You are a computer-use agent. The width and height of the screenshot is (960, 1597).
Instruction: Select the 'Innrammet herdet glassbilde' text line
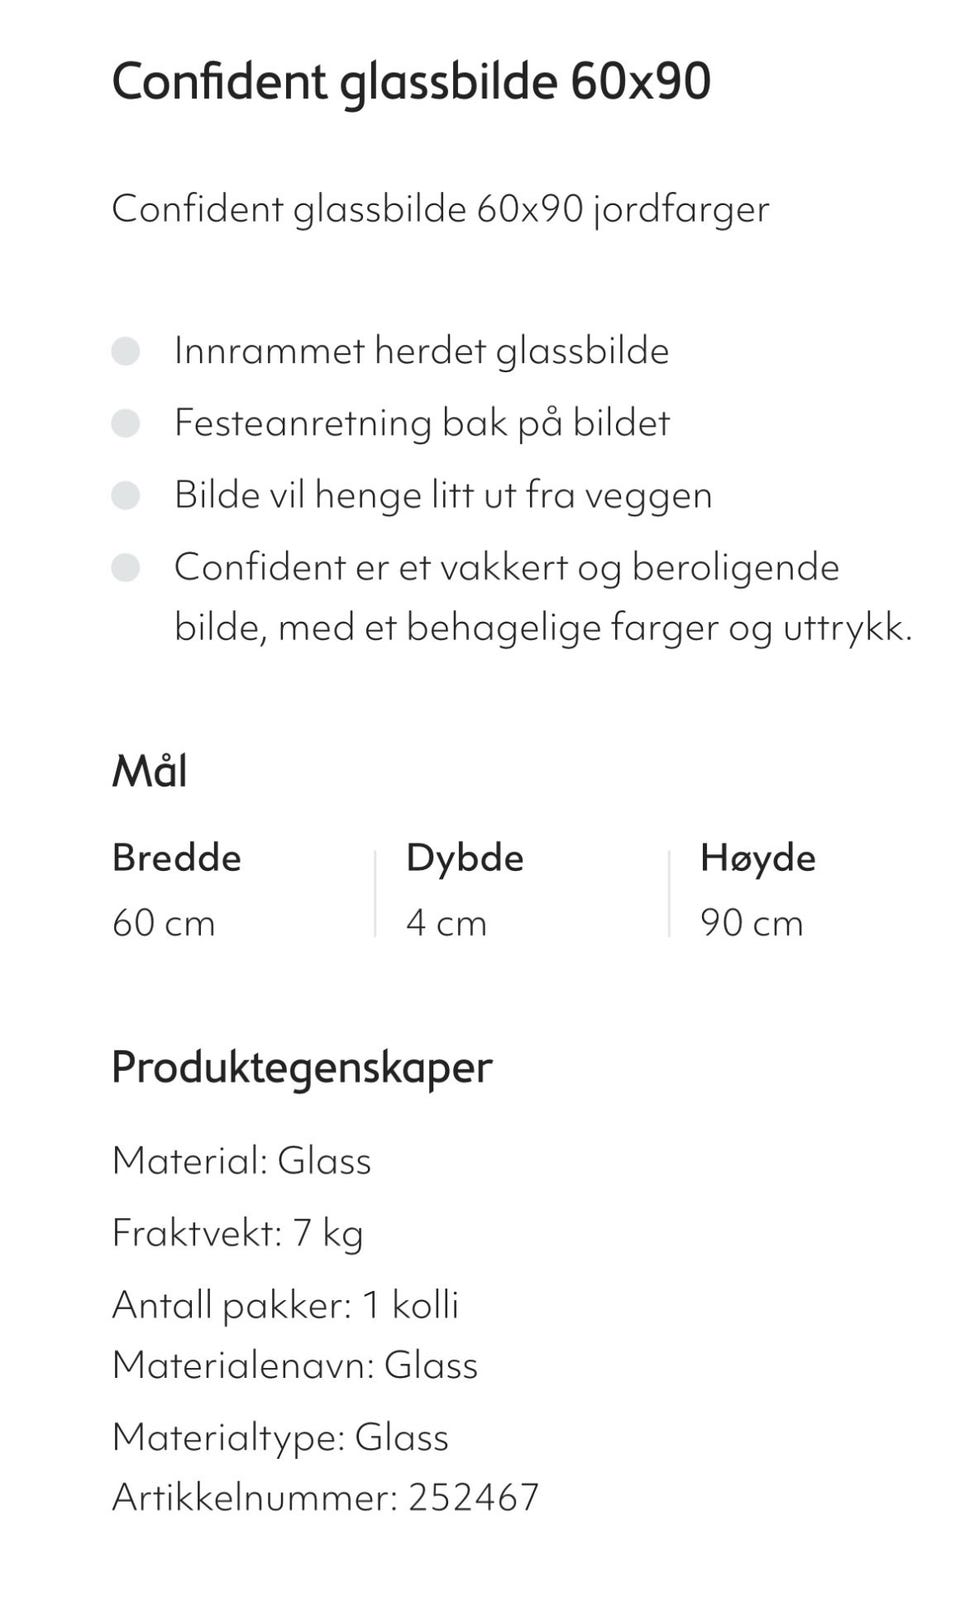[421, 351]
